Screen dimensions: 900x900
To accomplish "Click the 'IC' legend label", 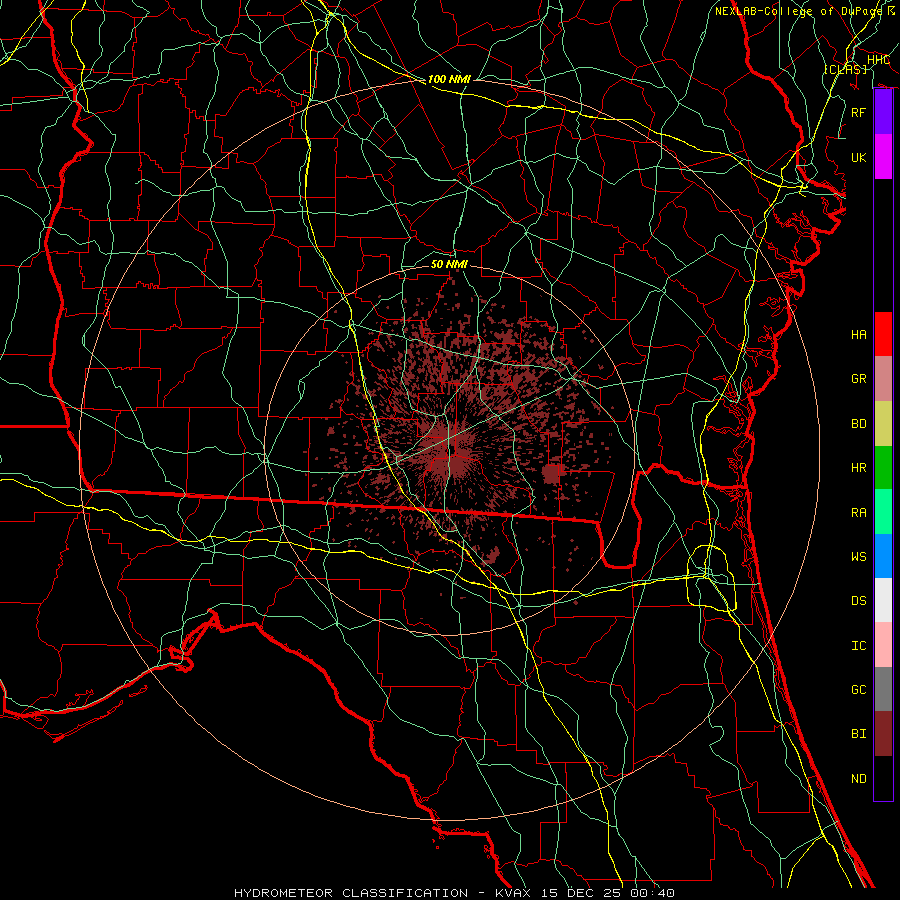I will [858, 646].
